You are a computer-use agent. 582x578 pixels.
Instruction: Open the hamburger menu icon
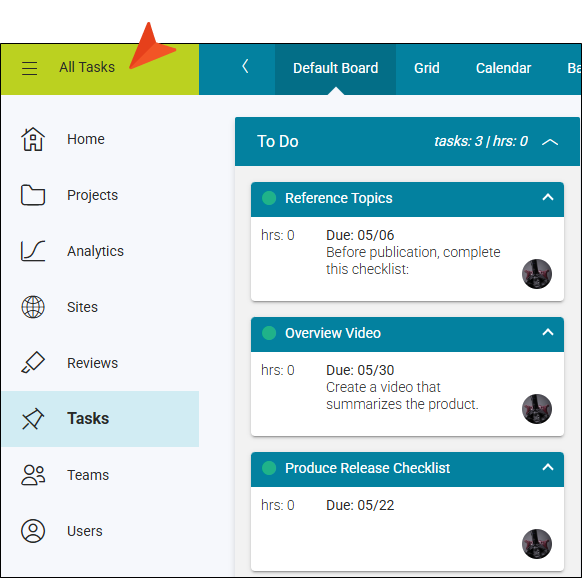point(29,68)
